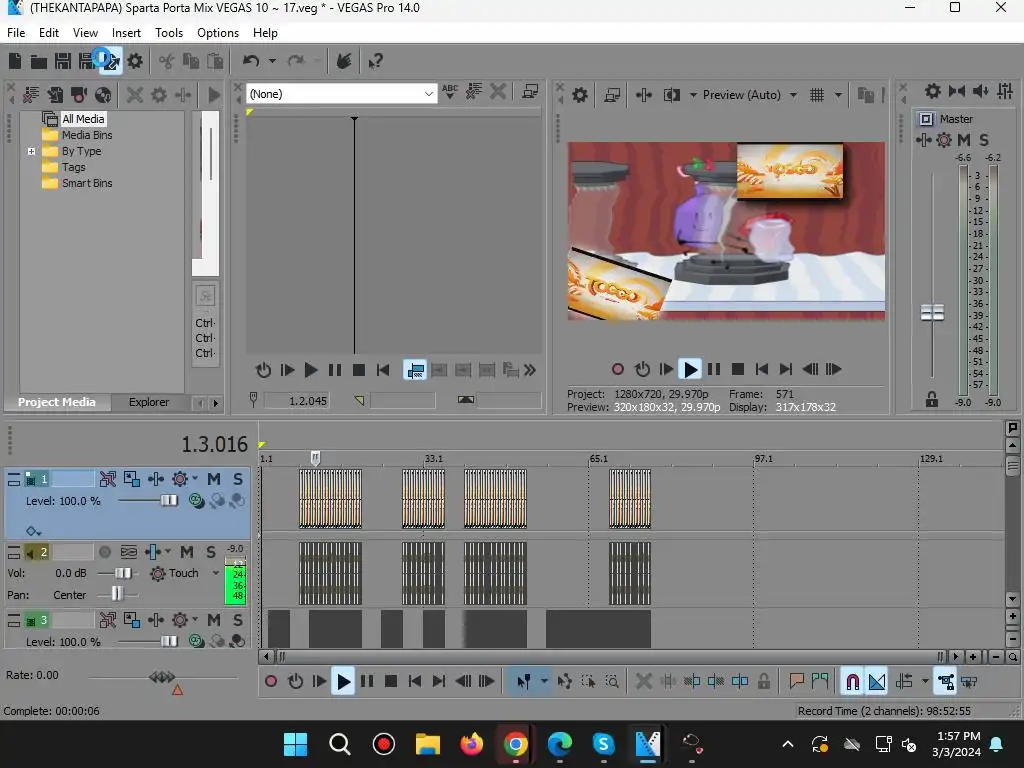Stop playback in the timeline transport bar

[x=391, y=682]
